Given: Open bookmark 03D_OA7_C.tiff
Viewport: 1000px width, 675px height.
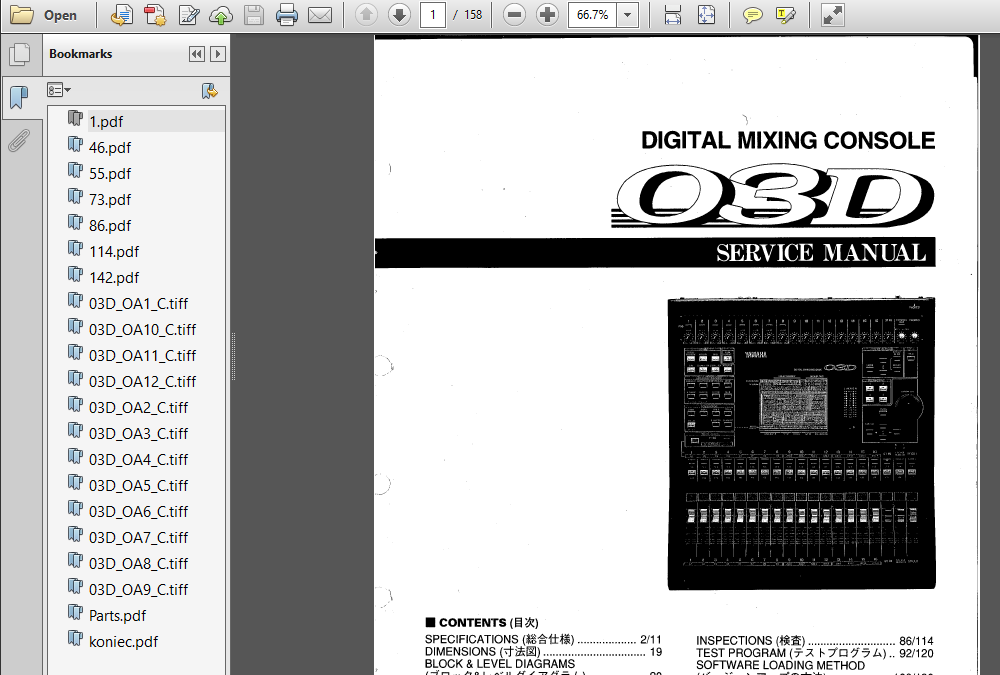Looking at the screenshot, I should pyautogui.click(x=138, y=538).
